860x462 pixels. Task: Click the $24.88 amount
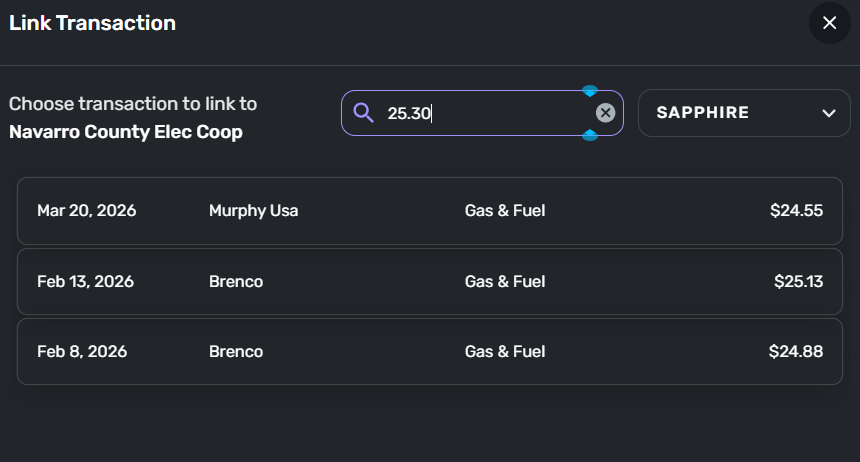coord(796,352)
